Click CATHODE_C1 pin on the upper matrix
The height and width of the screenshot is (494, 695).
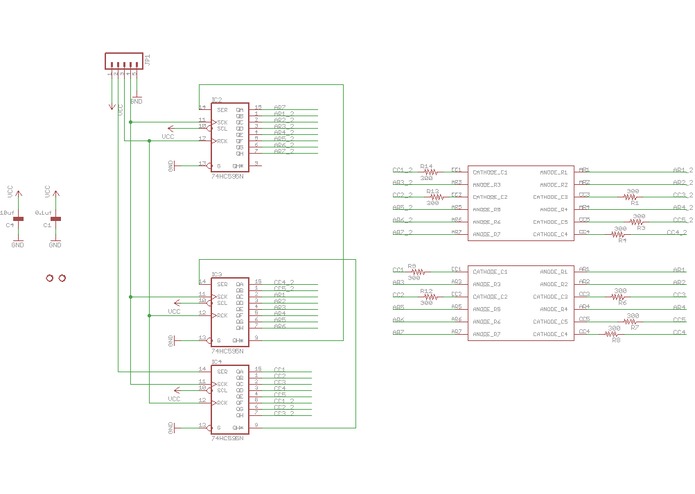[490, 172]
